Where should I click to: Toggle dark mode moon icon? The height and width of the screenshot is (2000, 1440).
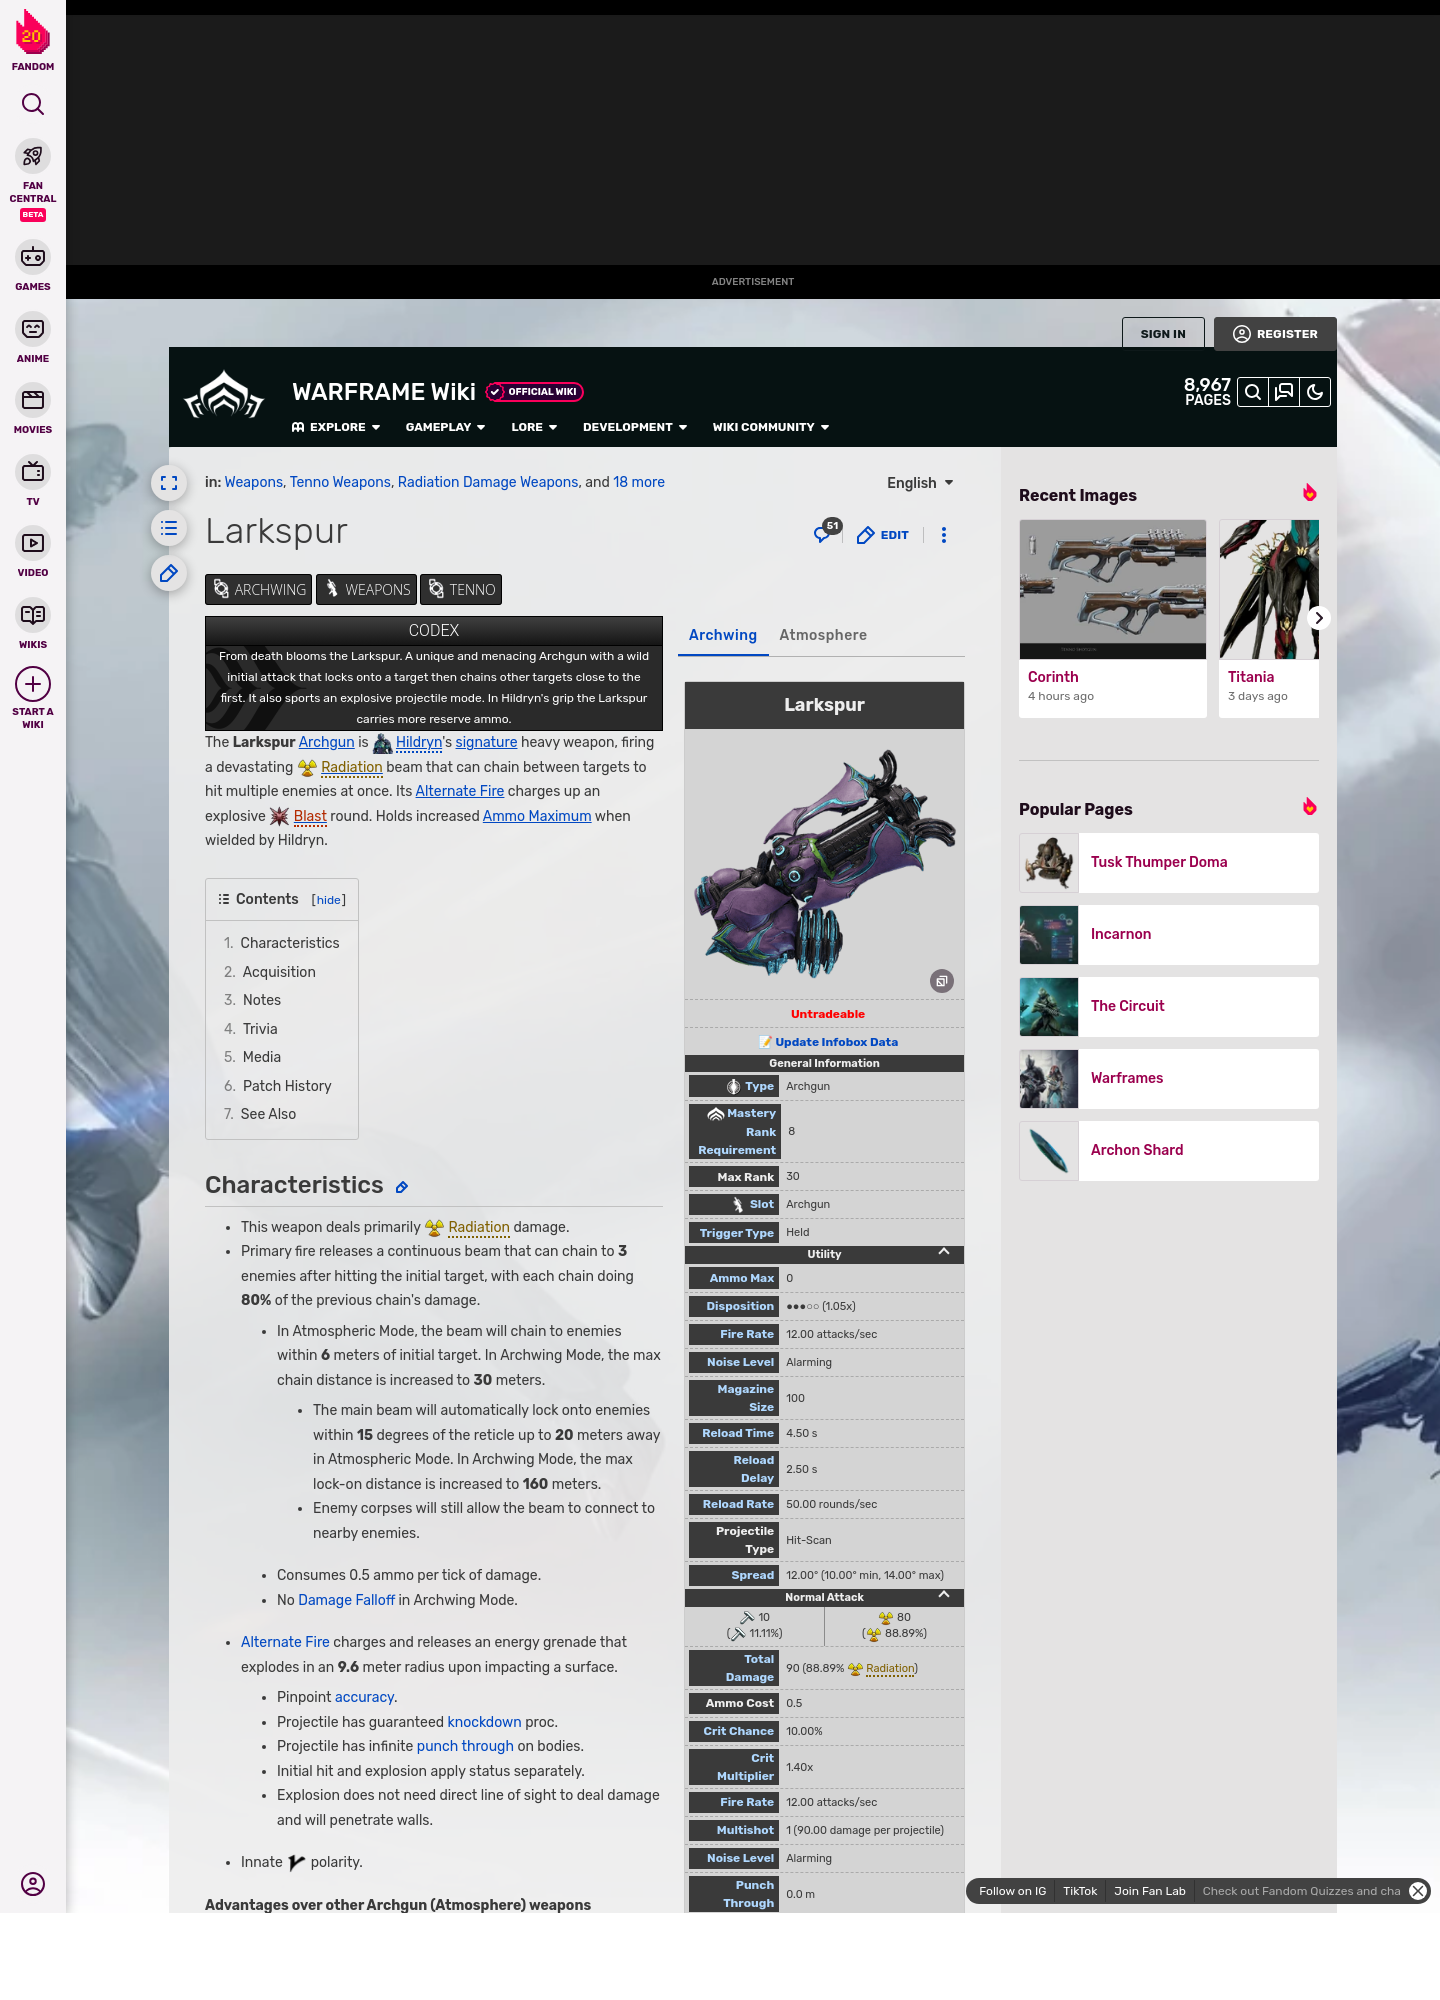click(1315, 392)
